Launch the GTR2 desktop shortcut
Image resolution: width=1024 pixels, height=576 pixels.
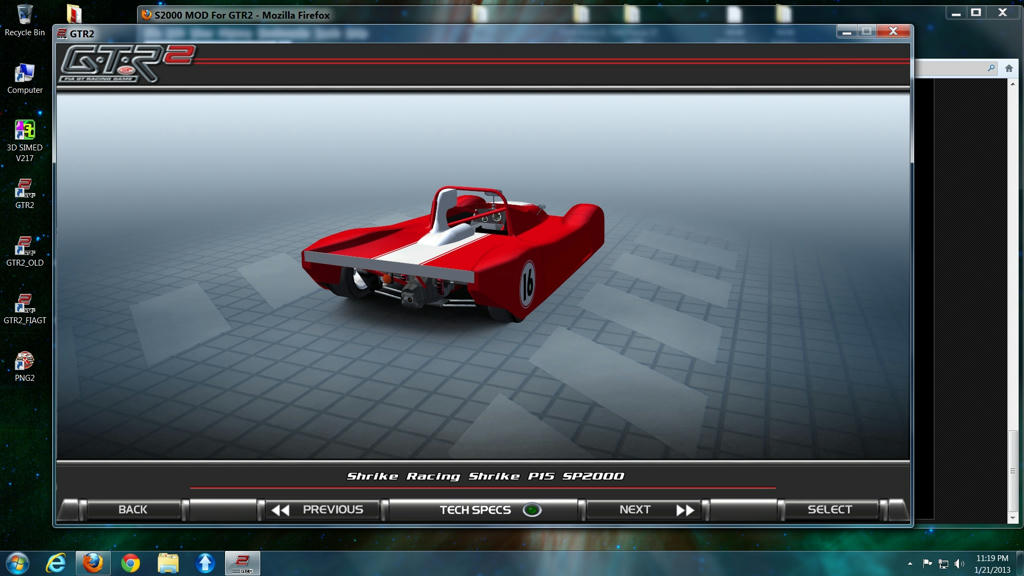pos(25,193)
